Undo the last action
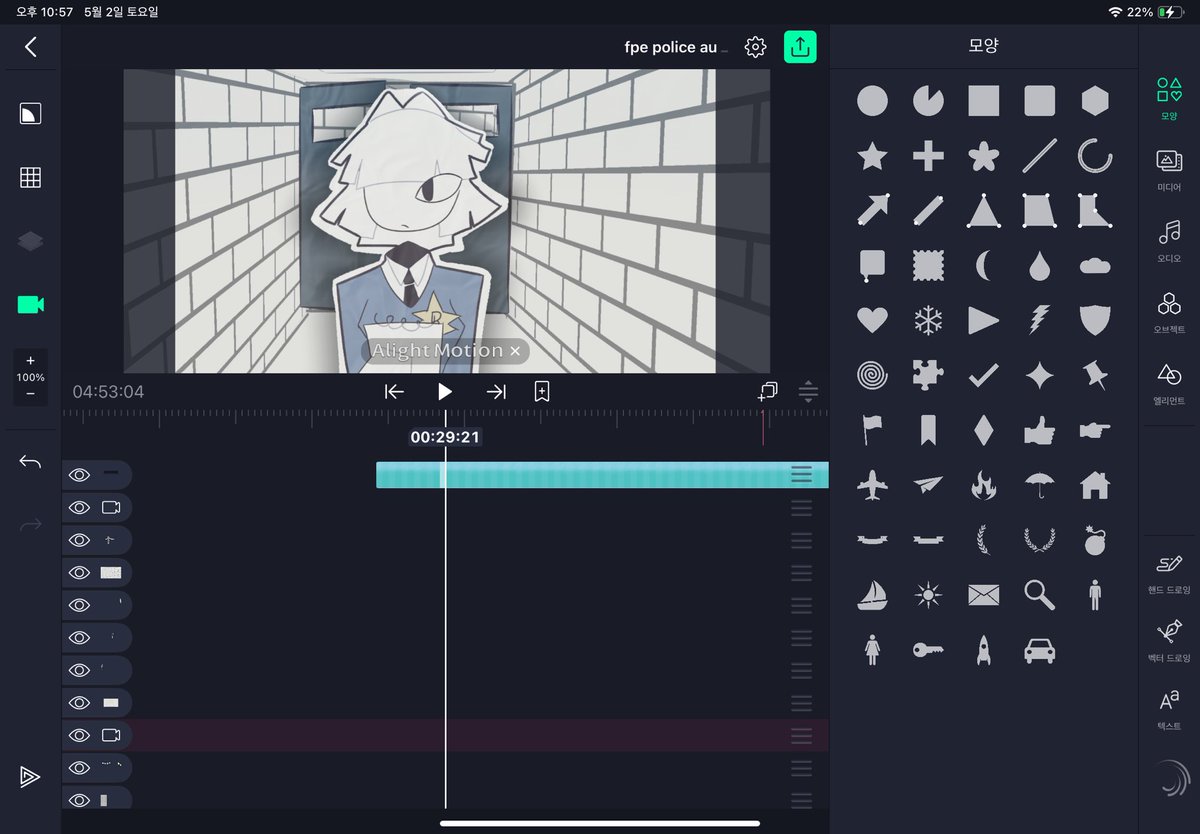This screenshot has width=1200, height=834. (30, 462)
